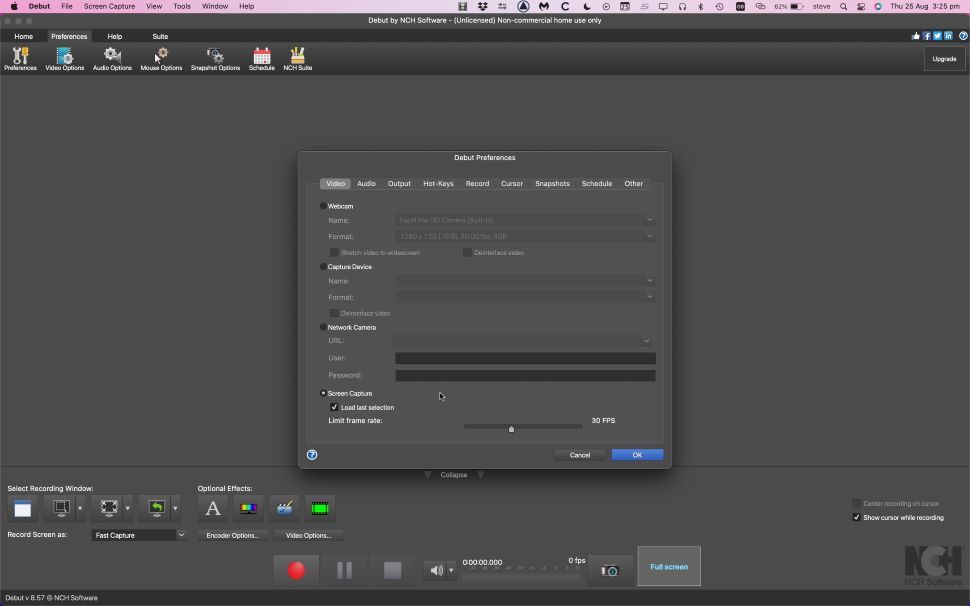Open Audio Options from the toolbar
The width and height of the screenshot is (970, 606).
[x=112, y=57]
